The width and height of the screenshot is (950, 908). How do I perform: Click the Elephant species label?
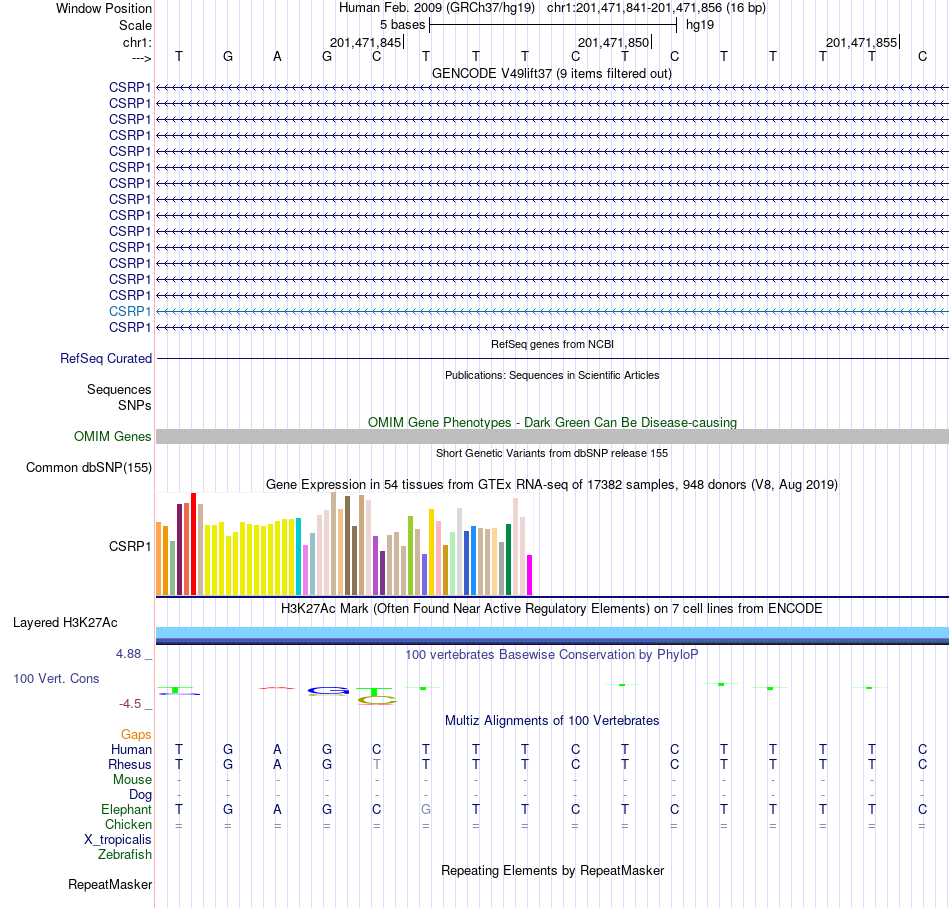[126, 809]
